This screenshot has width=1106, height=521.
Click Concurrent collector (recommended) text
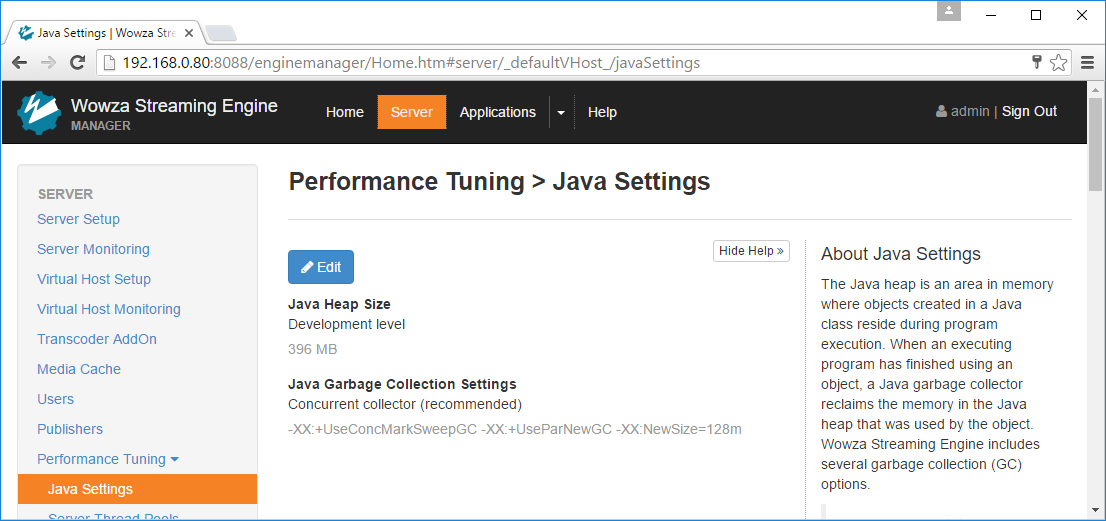click(405, 405)
